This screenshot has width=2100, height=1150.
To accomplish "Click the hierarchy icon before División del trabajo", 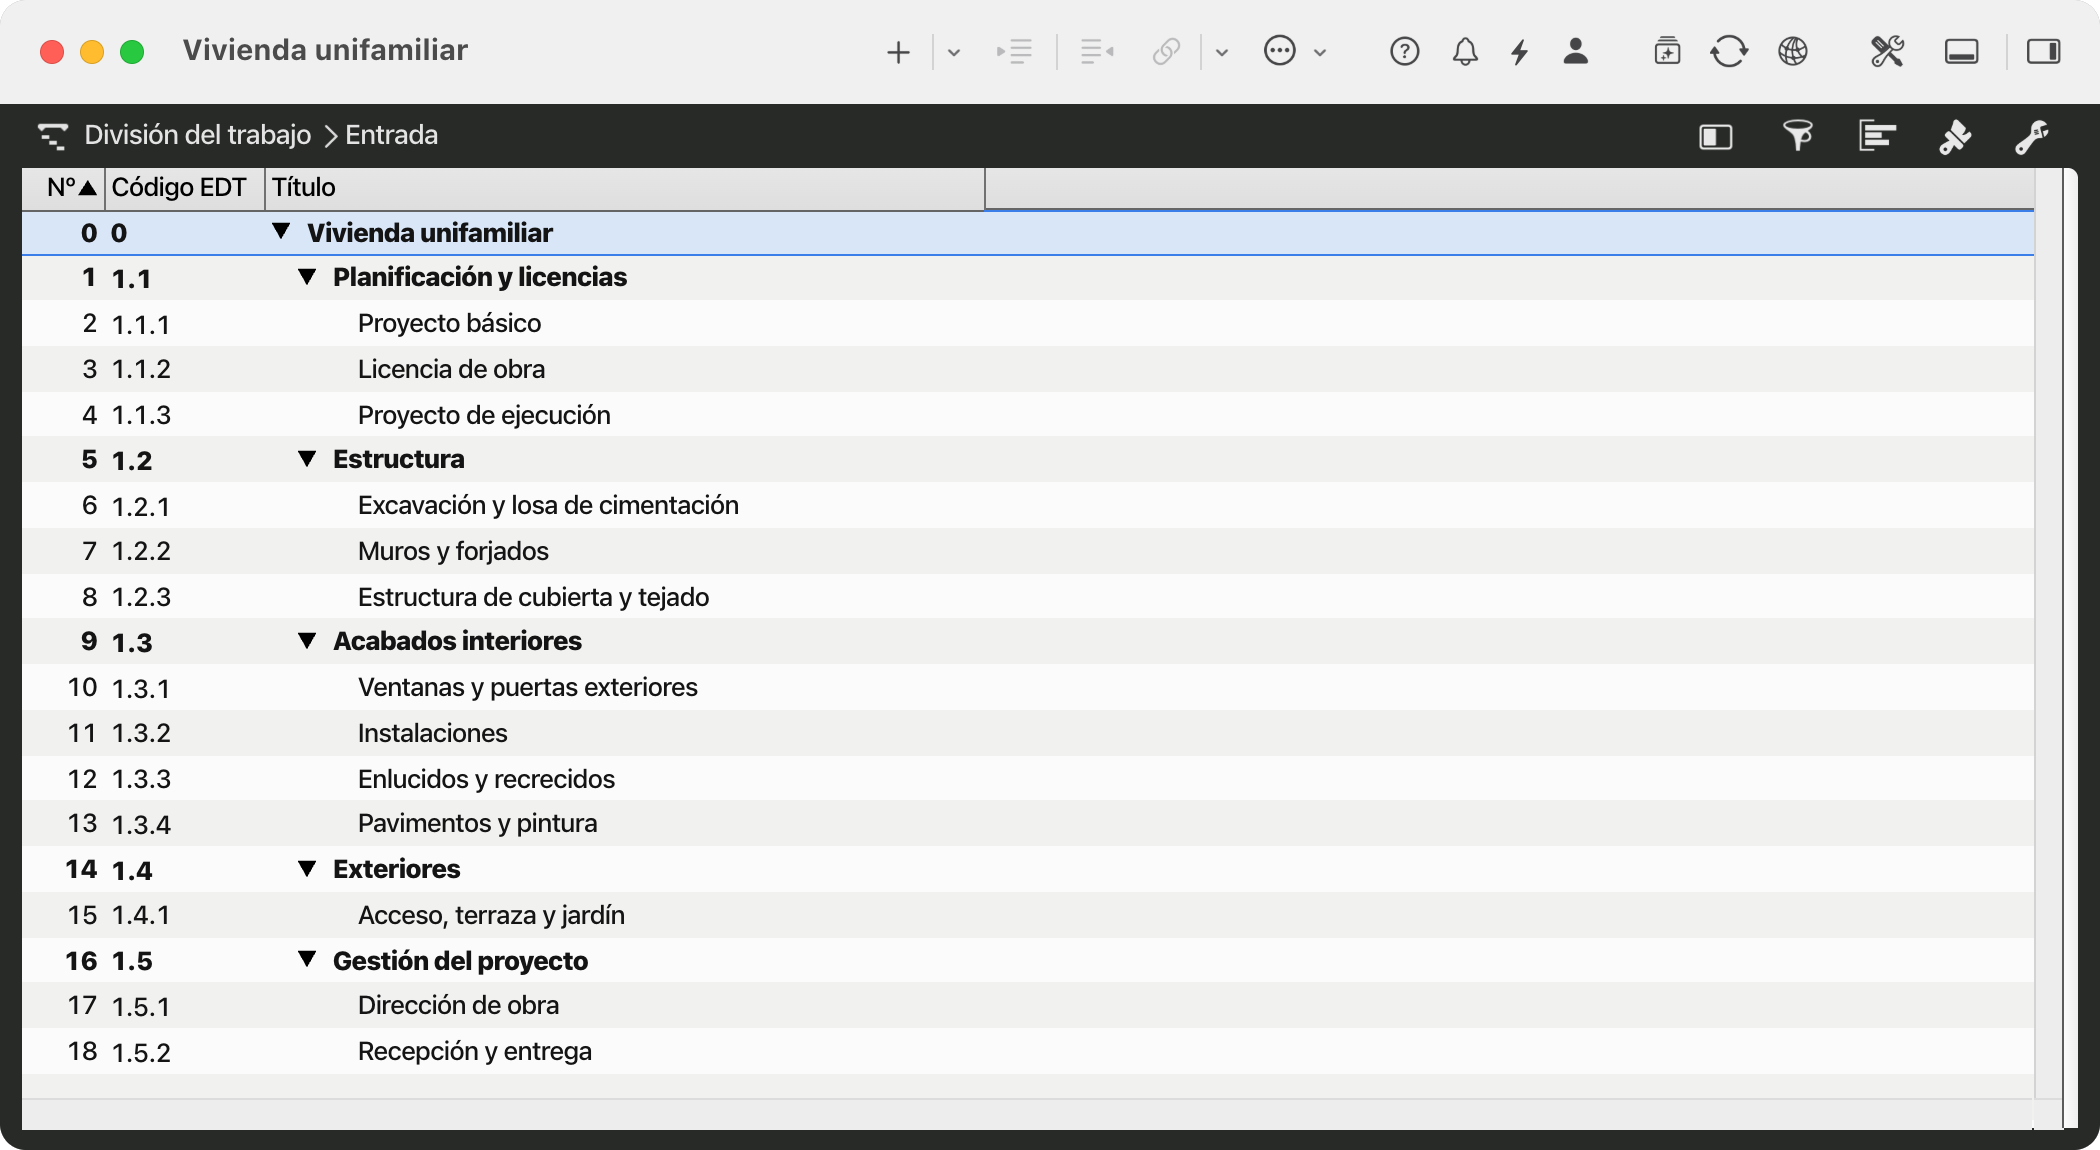I will [x=53, y=135].
